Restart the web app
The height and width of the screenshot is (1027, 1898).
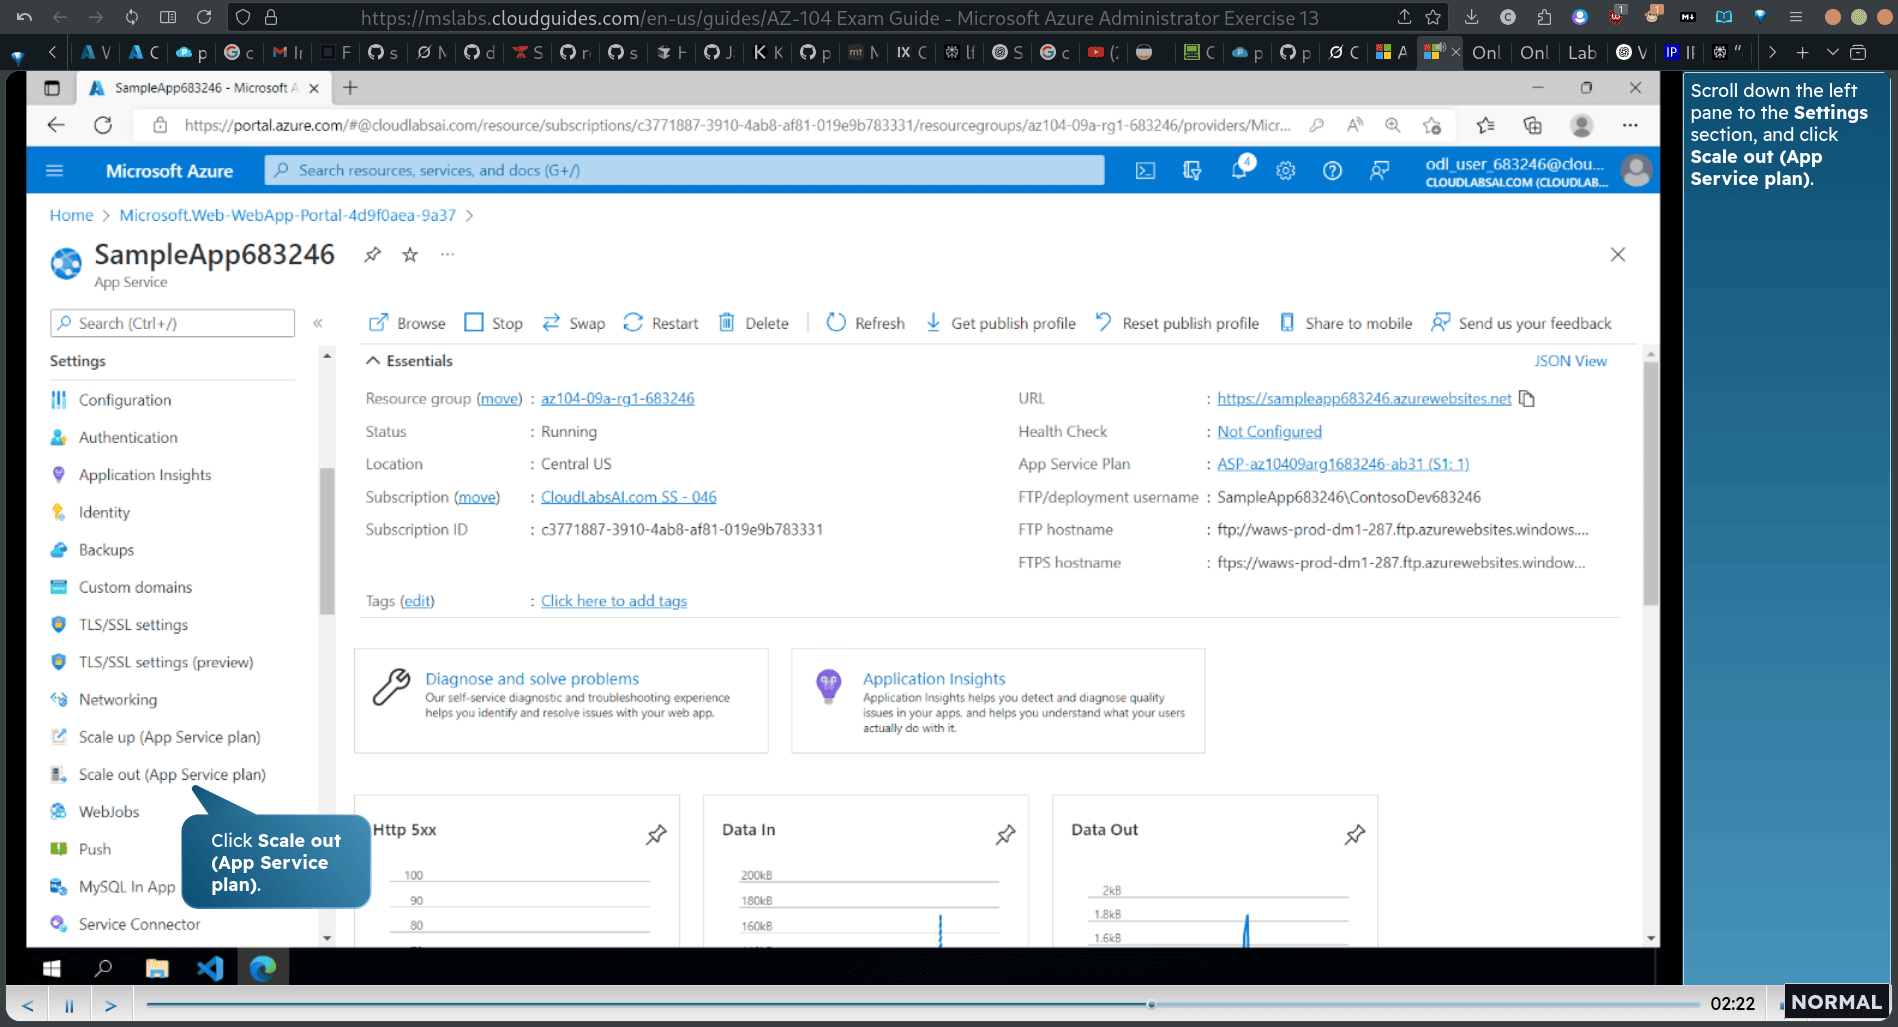[661, 323]
